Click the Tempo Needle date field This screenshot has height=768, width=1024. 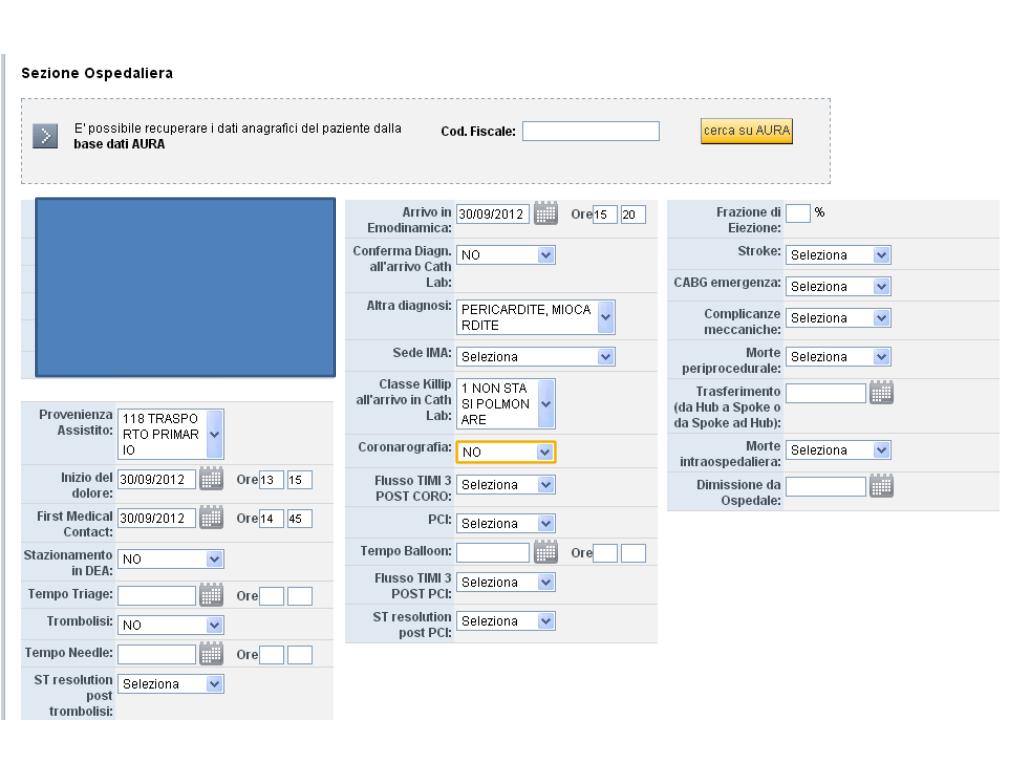pos(157,654)
